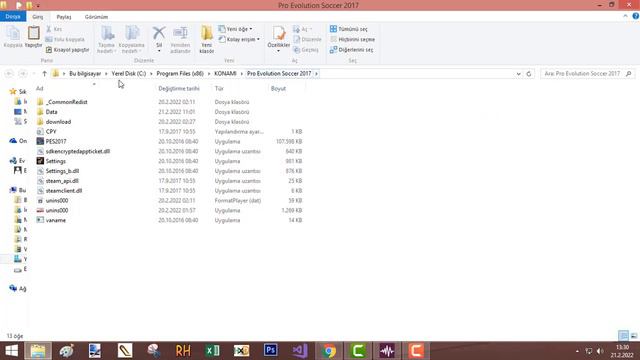Click the Düzenle edit button

[307, 39]
